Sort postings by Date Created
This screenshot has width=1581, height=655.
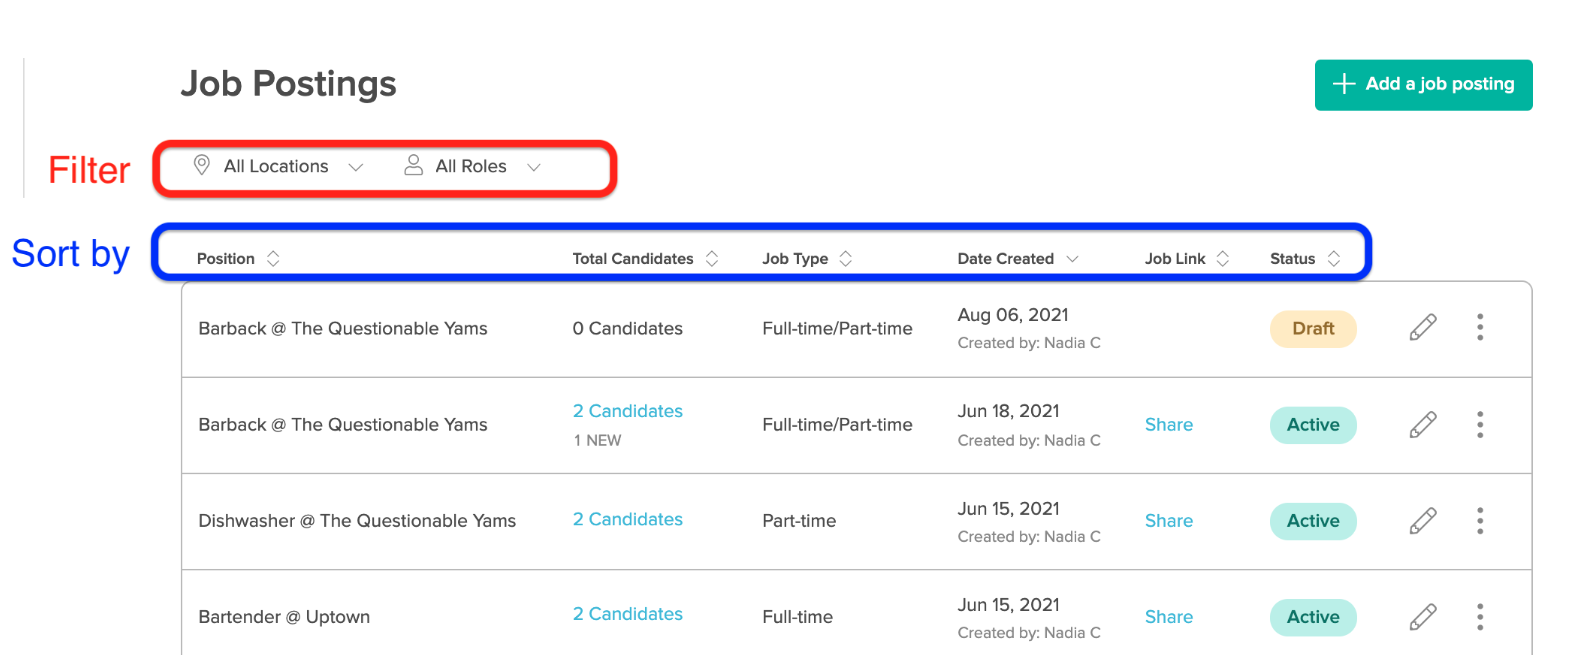point(1018,258)
